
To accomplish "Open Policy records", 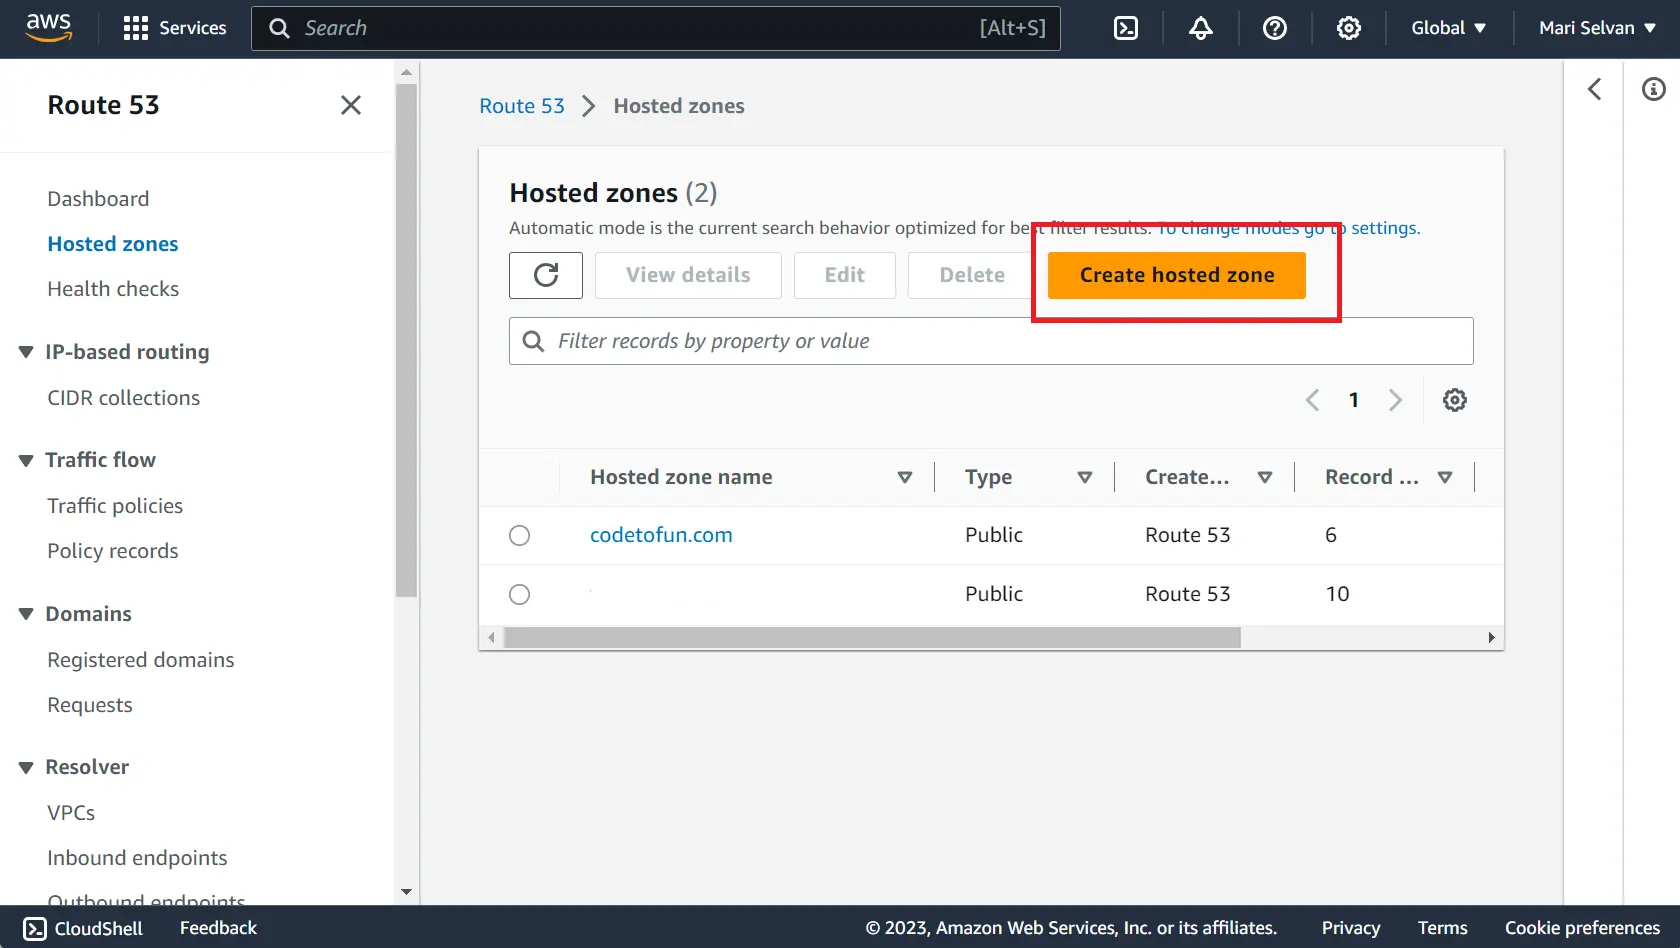I will (x=113, y=551).
